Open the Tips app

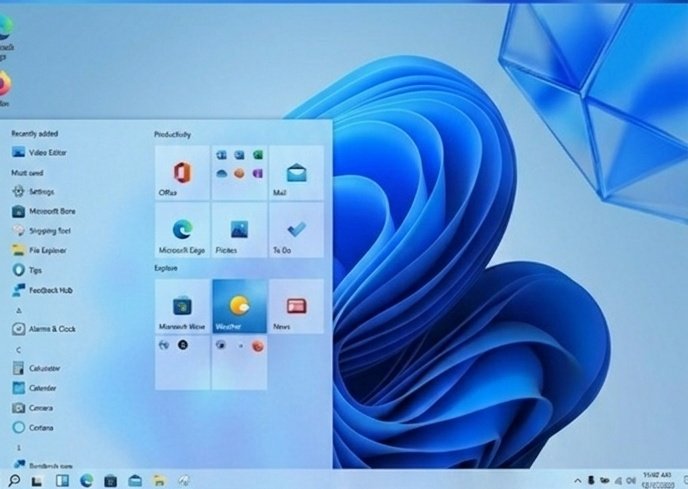click(x=27, y=270)
